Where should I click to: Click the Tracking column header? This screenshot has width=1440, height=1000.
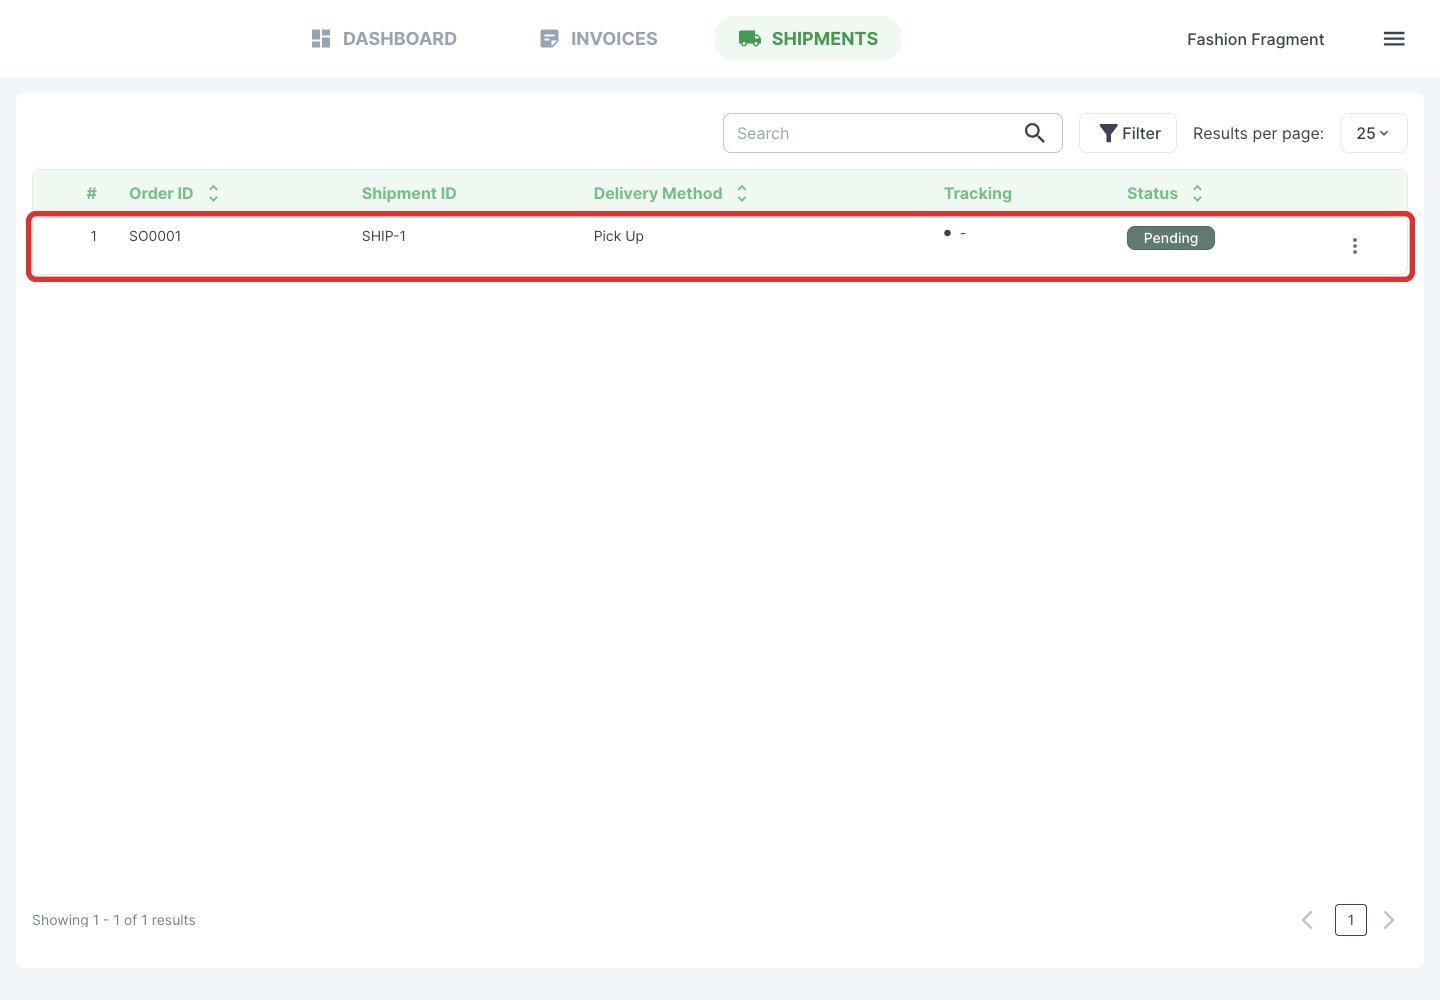978,193
